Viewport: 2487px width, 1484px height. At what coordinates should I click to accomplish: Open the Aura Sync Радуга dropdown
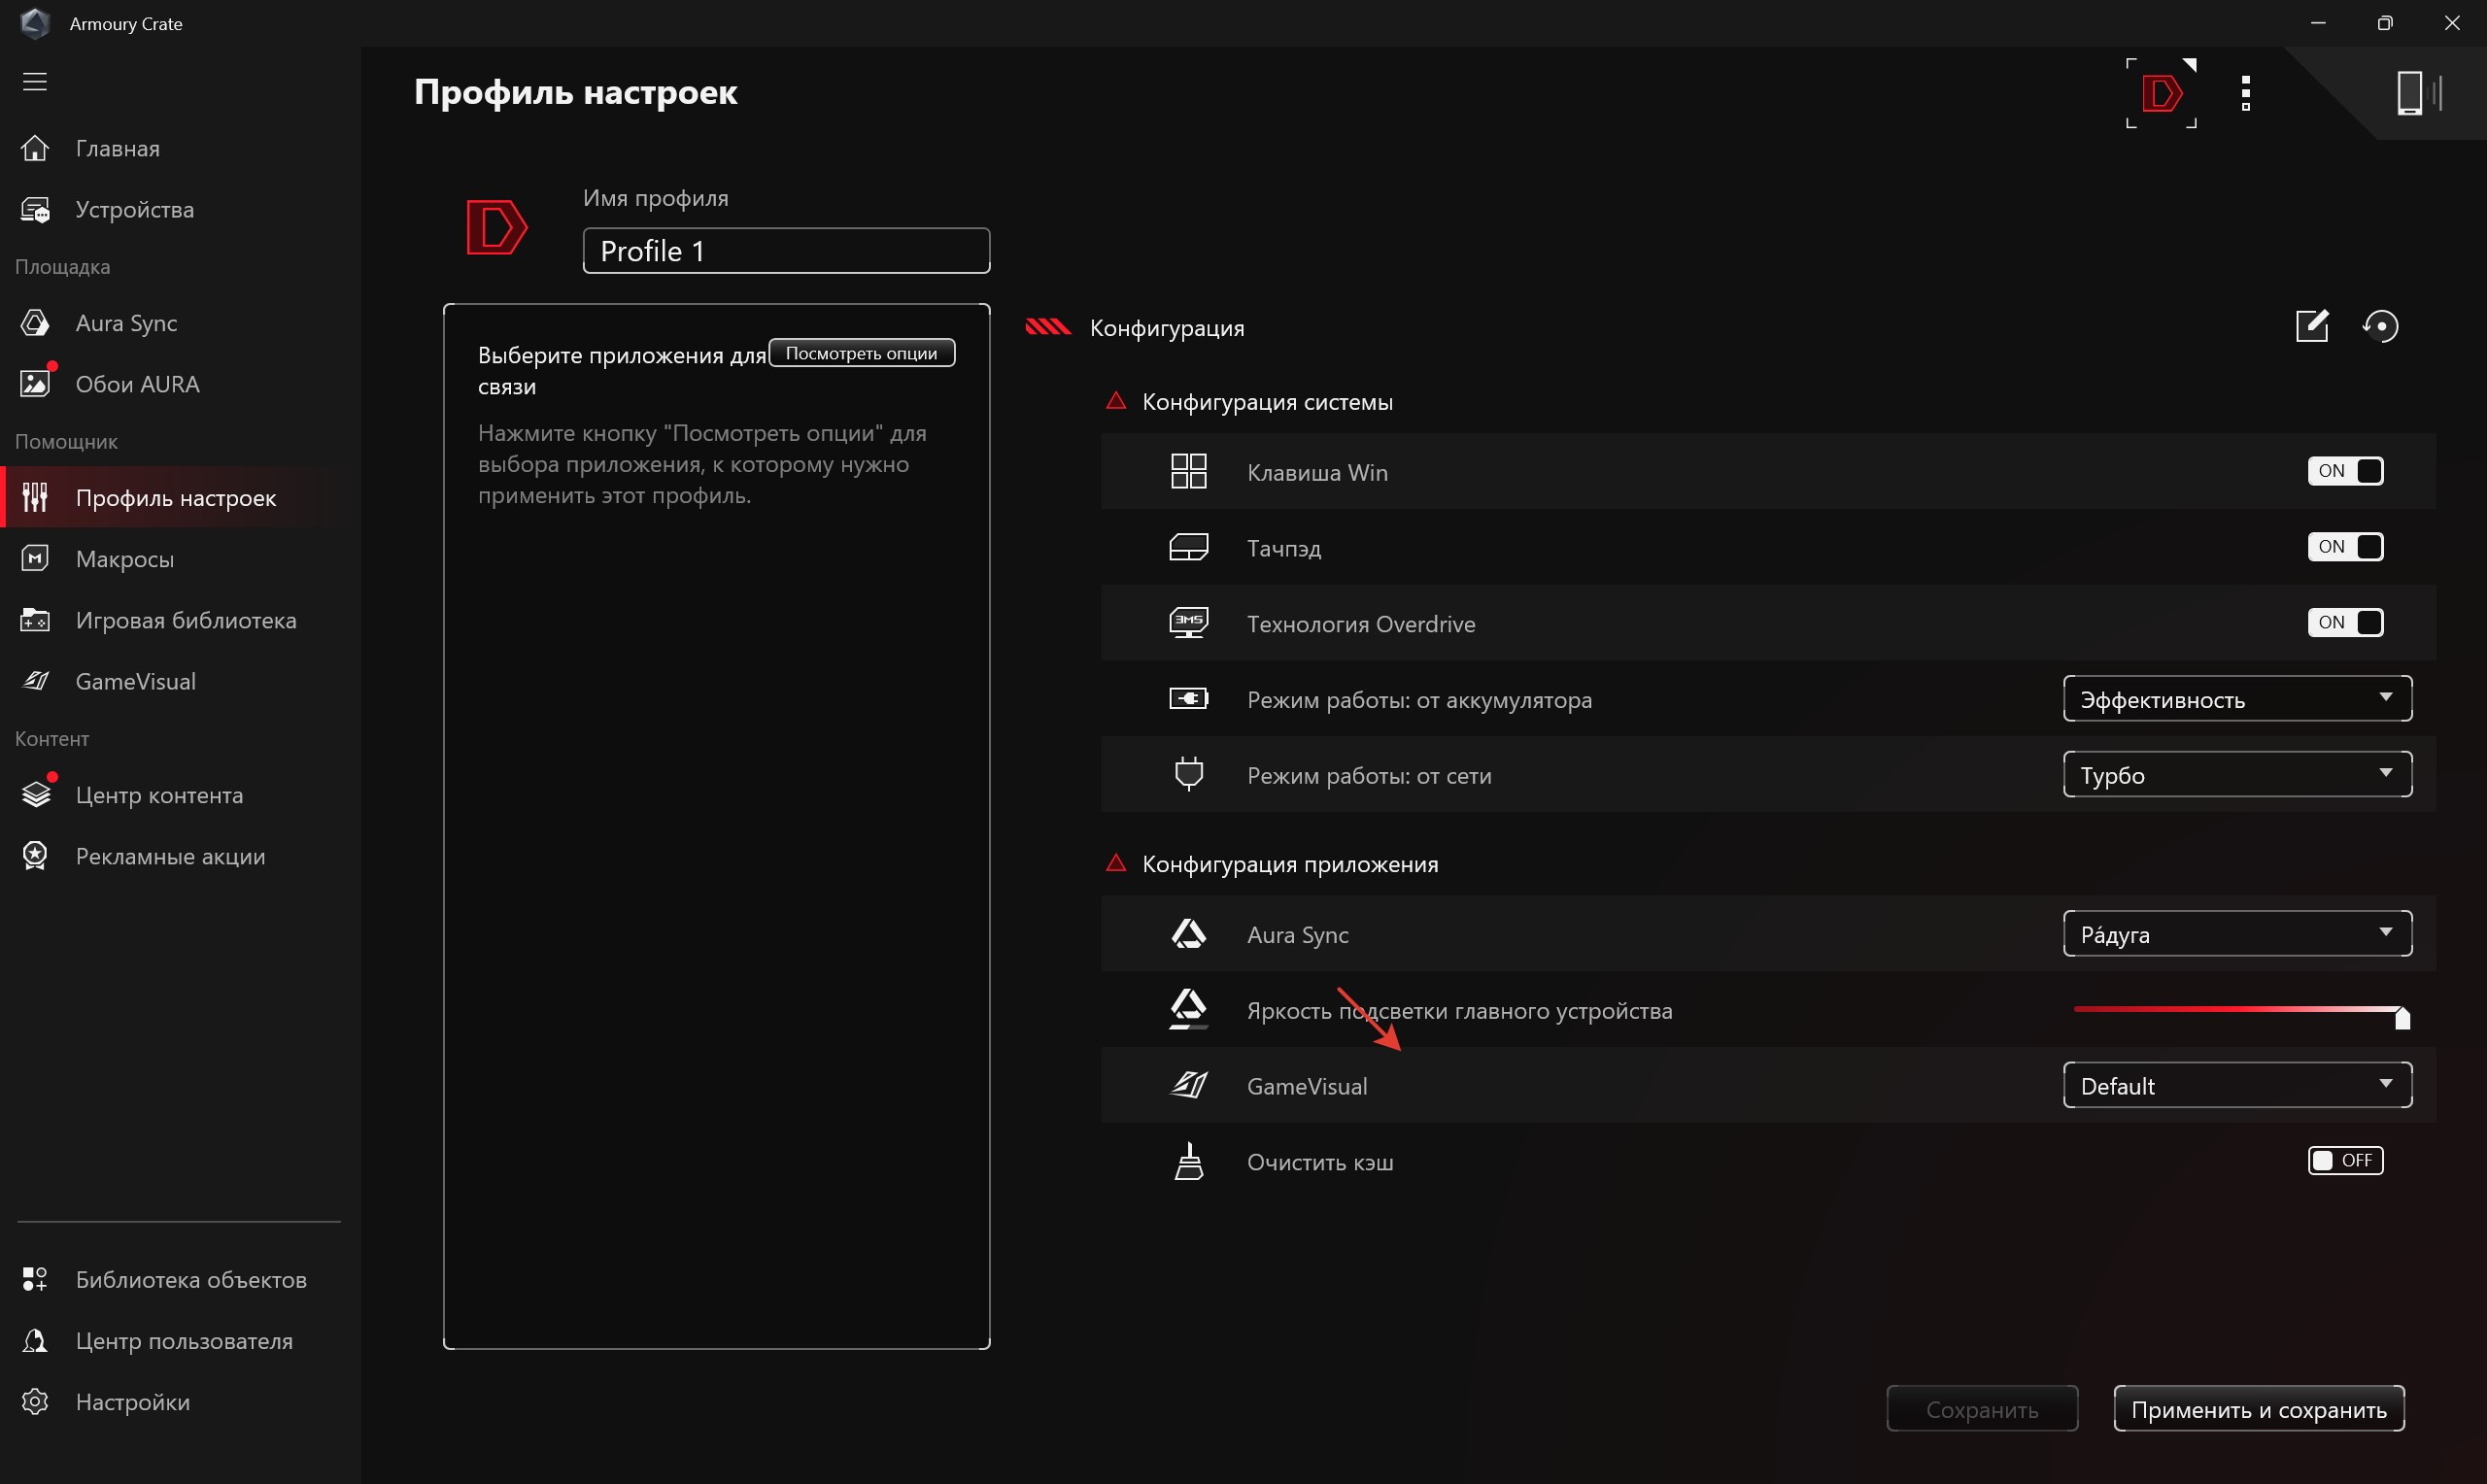[2237, 934]
